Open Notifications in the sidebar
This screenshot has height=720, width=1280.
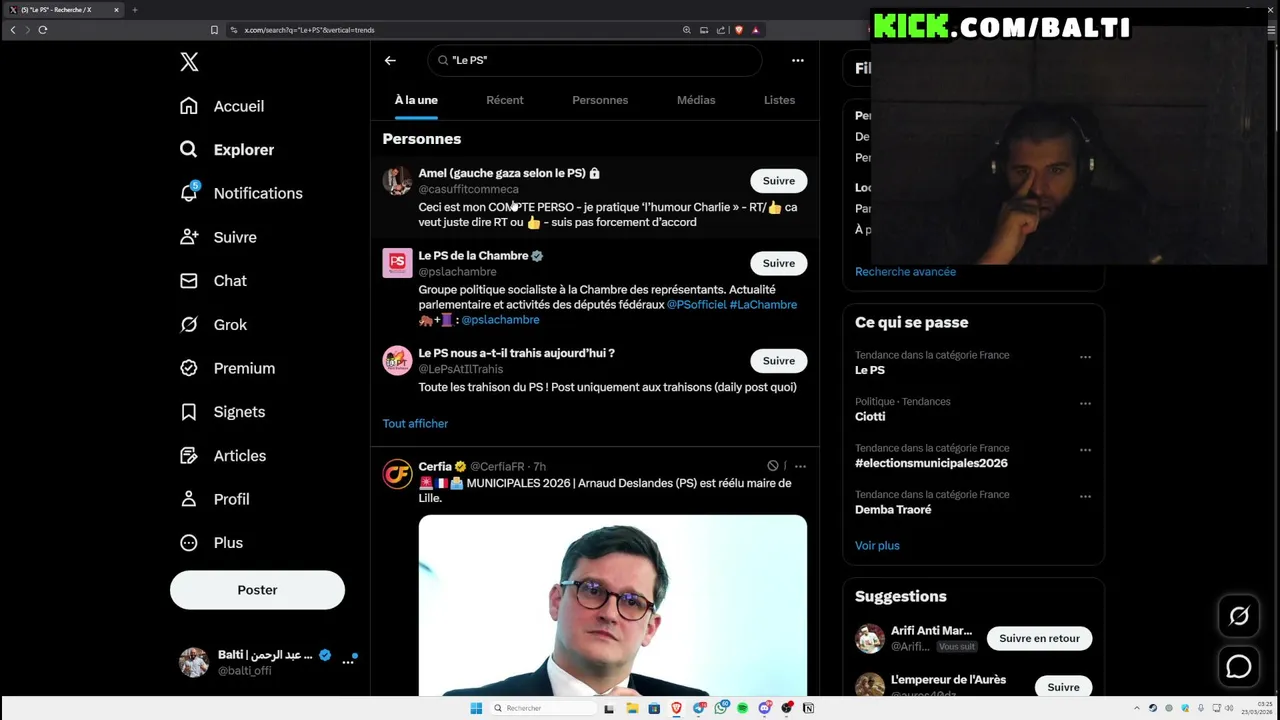[x=241, y=193]
